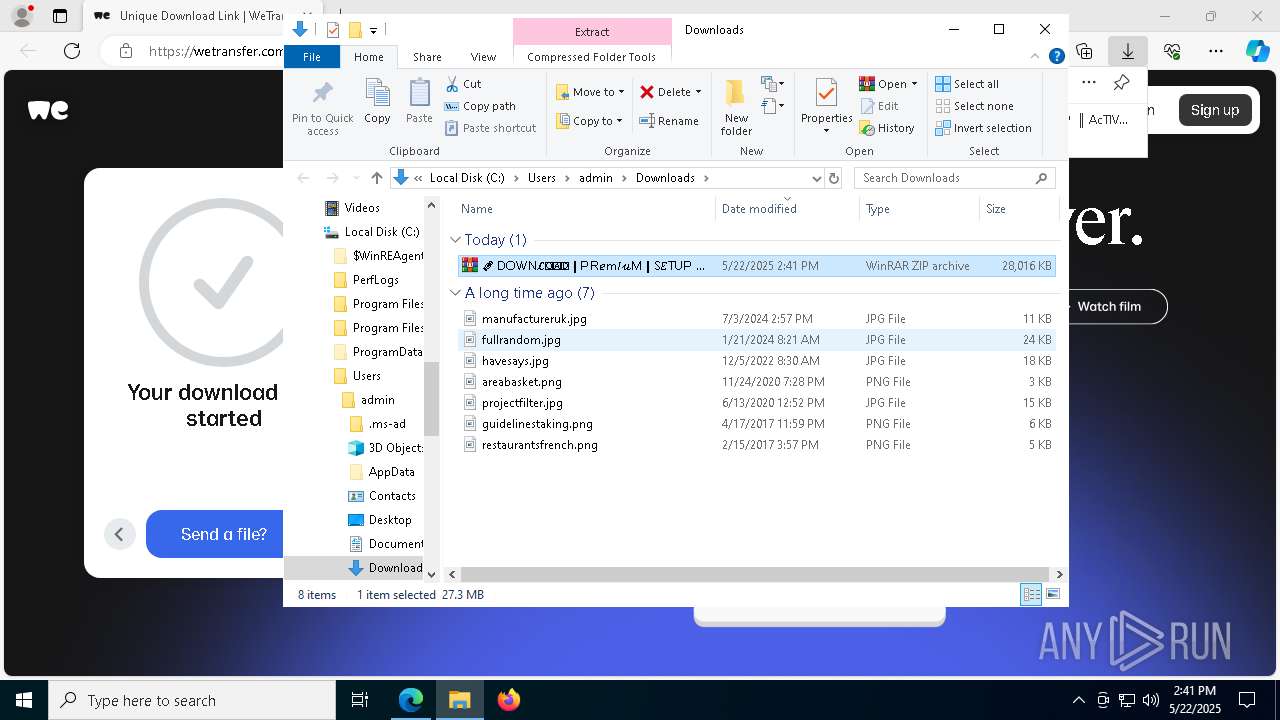Image resolution: width=1280 pixels, height=720 pixels.
Task: Switch to details view icon
Action: pyautogui.click(x=1031, y=595)
